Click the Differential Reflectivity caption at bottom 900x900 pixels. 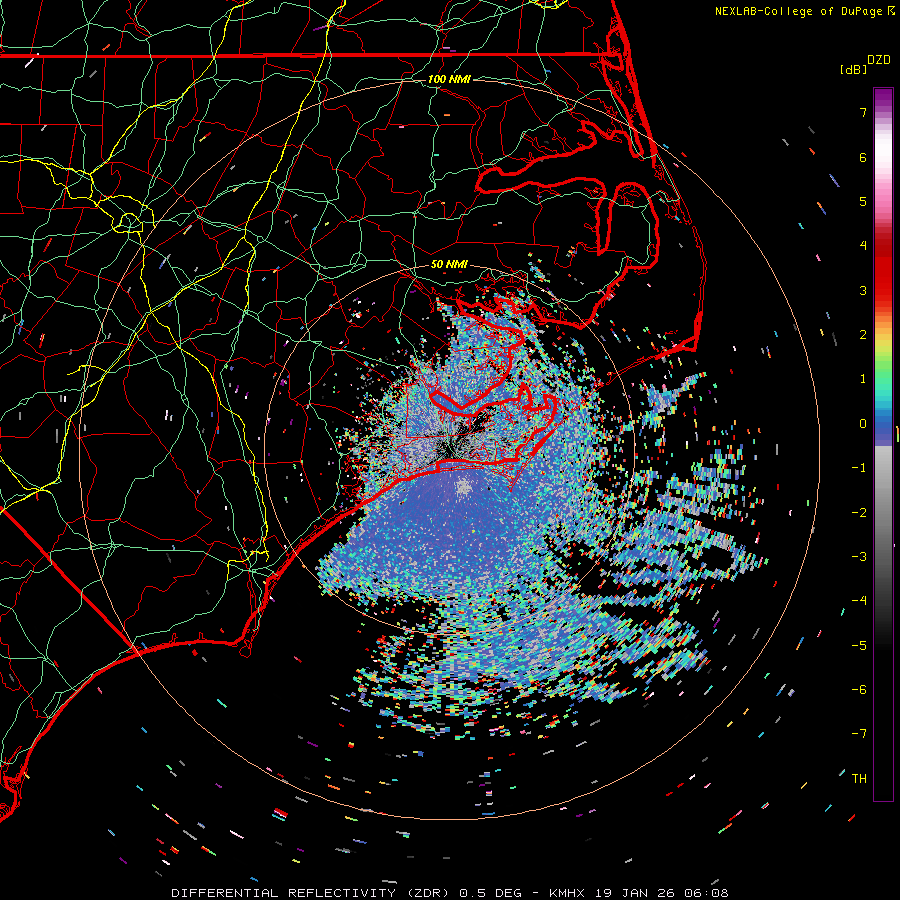click(x=450, y=893)
